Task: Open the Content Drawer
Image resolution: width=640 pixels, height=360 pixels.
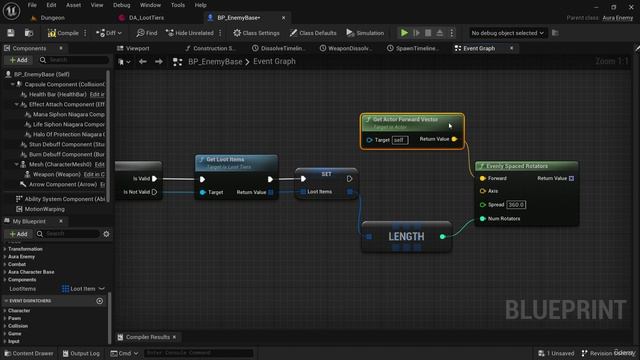Action: coord(29,353)
